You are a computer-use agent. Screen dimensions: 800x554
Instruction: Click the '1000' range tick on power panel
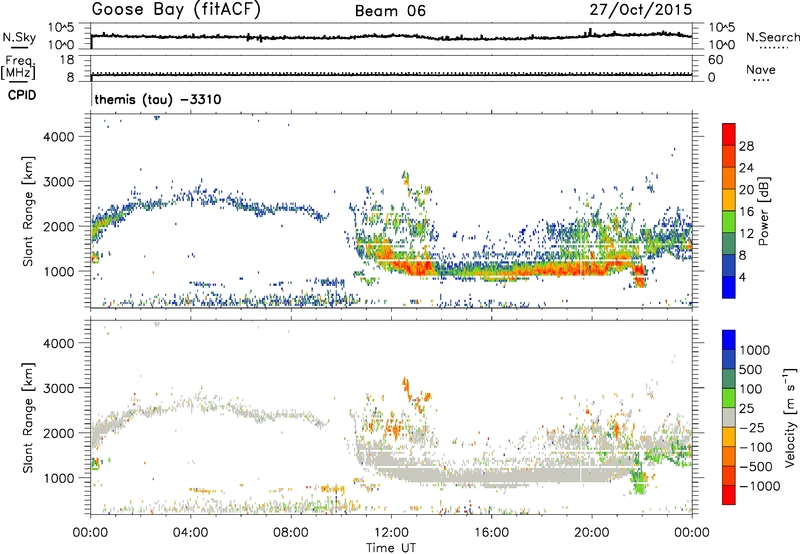tap(59, 271)
